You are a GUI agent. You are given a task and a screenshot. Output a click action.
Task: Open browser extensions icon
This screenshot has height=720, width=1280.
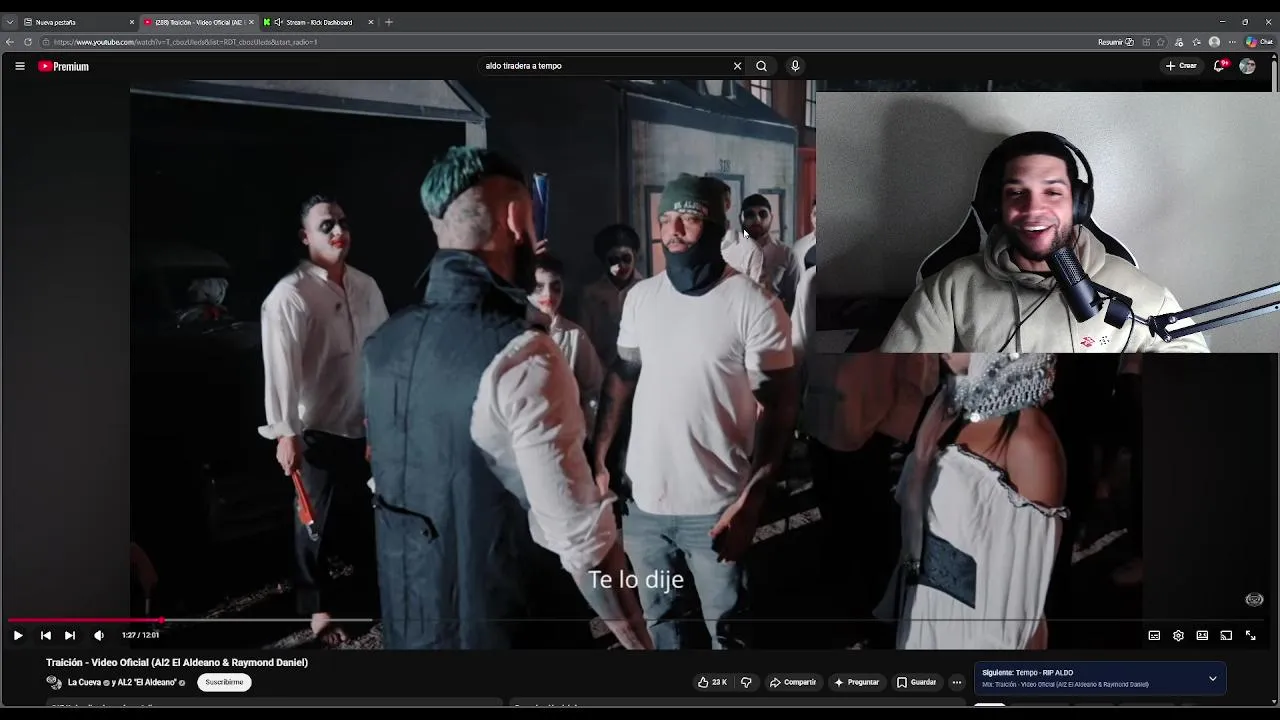click(x=1180, y=42)
